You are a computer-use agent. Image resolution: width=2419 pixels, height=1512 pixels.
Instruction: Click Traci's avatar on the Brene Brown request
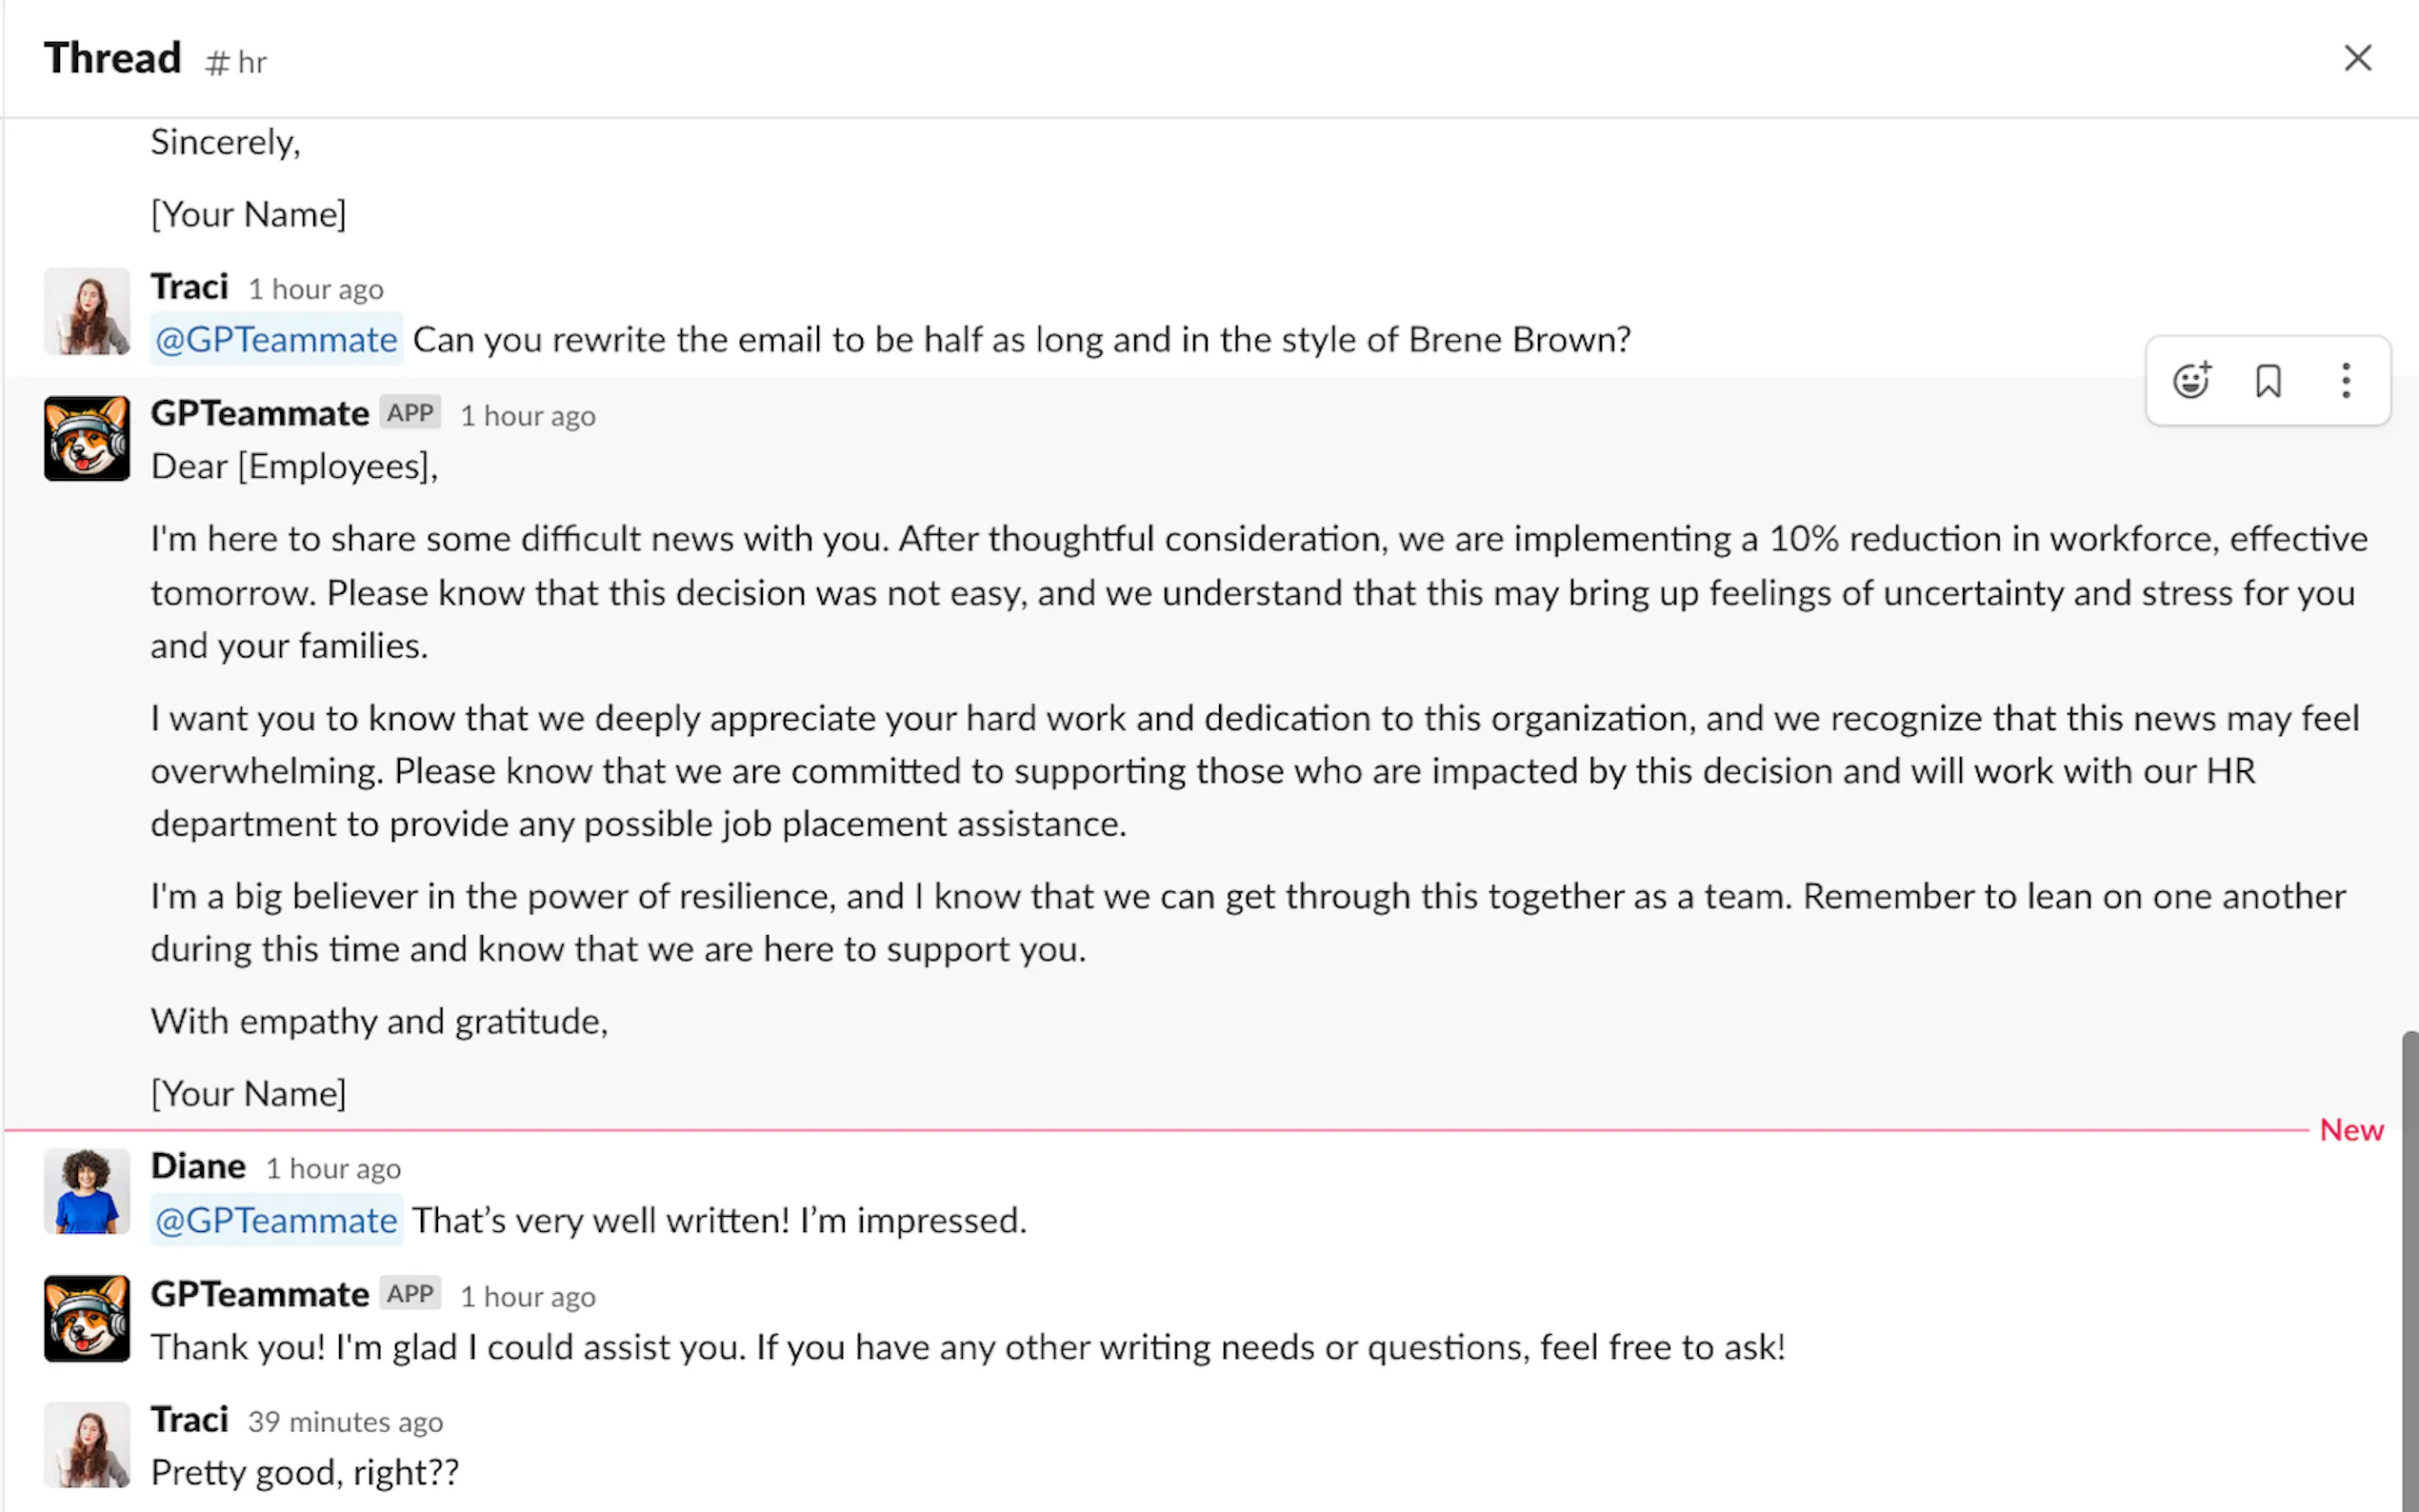pyautogui.click(x=87, y=311)
